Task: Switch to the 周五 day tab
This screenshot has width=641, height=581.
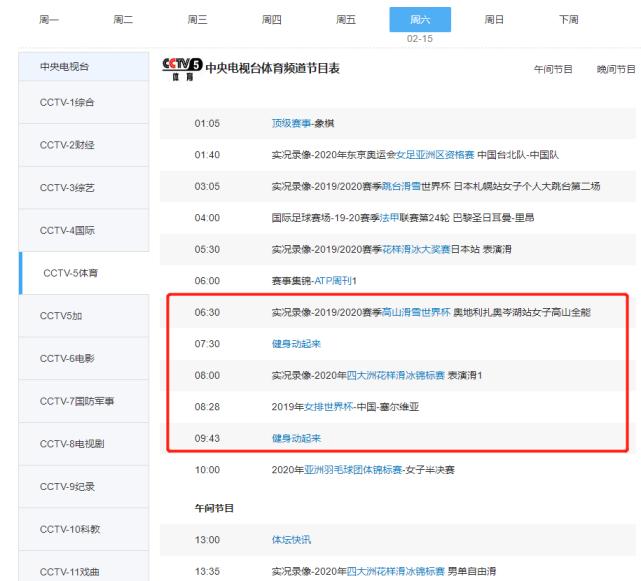Action: coord(346,20)
